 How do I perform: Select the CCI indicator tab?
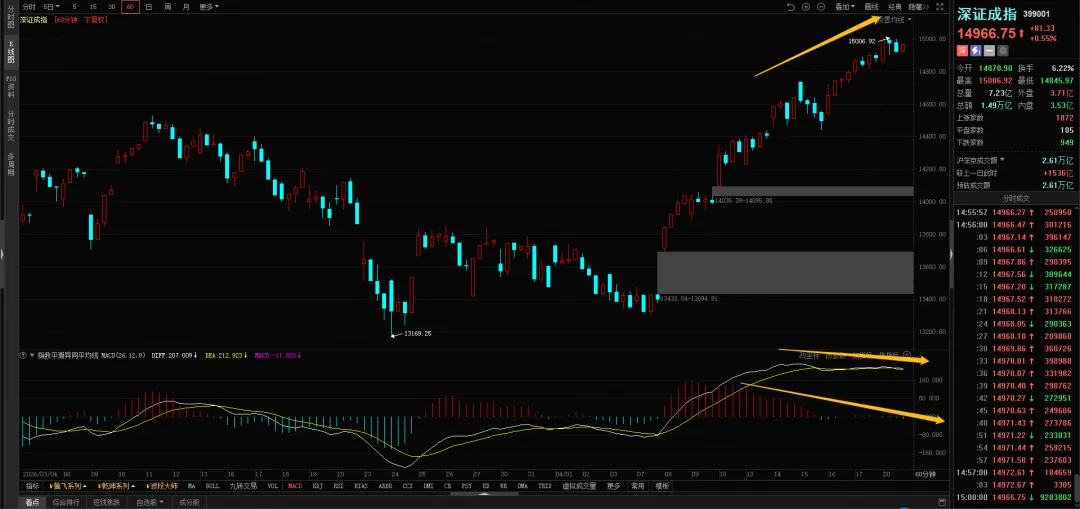[x=407, y=486]
